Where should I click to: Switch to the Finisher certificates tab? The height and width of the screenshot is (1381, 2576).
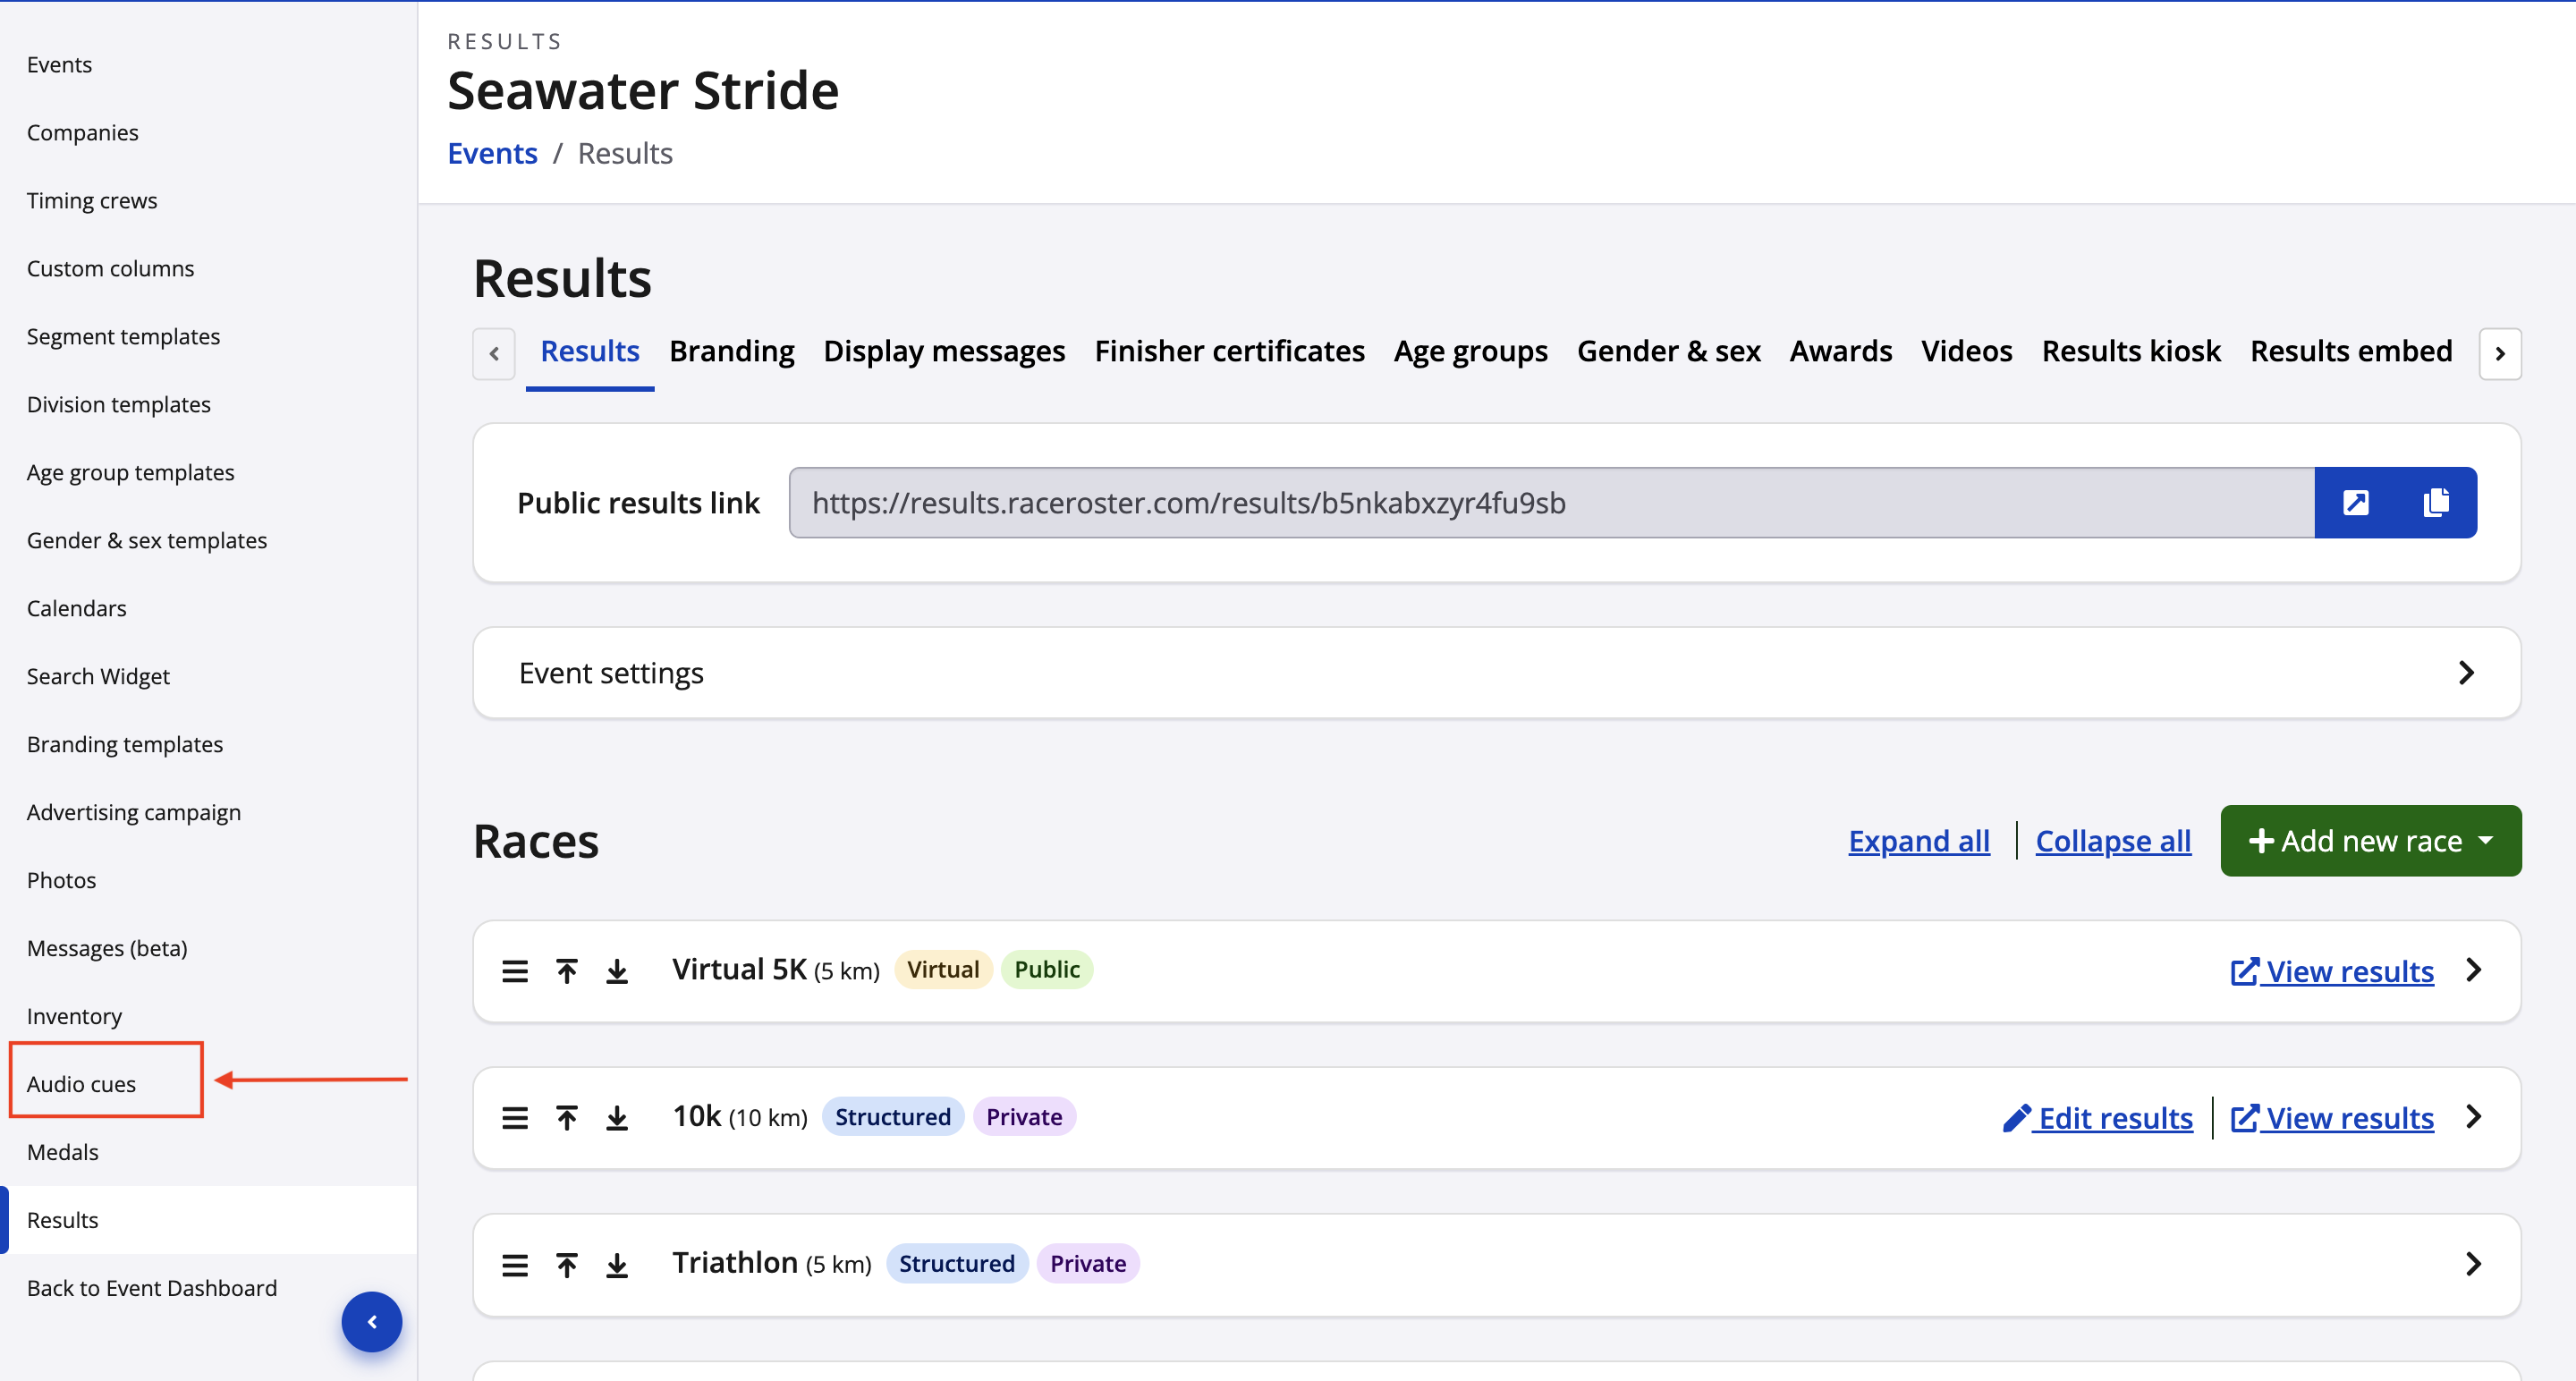click(1229, 352)
